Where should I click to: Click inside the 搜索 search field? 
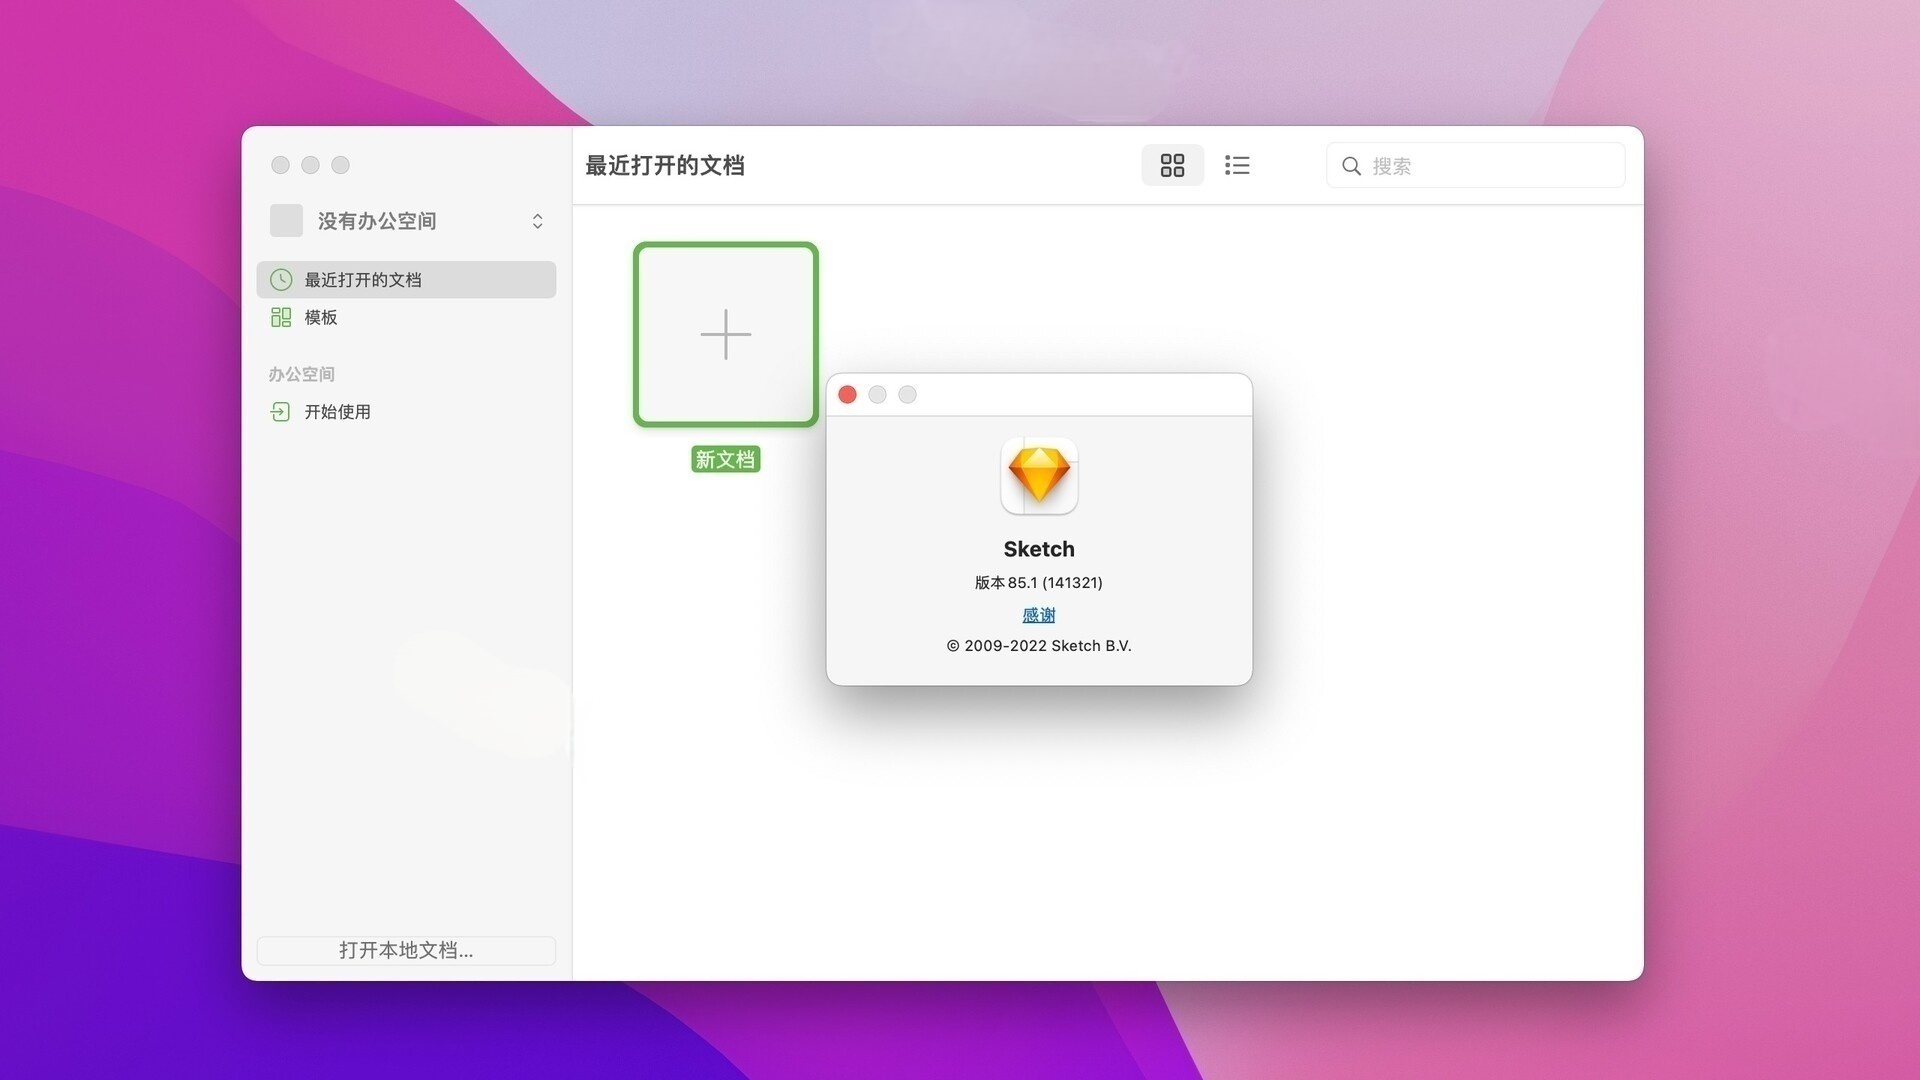tap(1450, 166)
